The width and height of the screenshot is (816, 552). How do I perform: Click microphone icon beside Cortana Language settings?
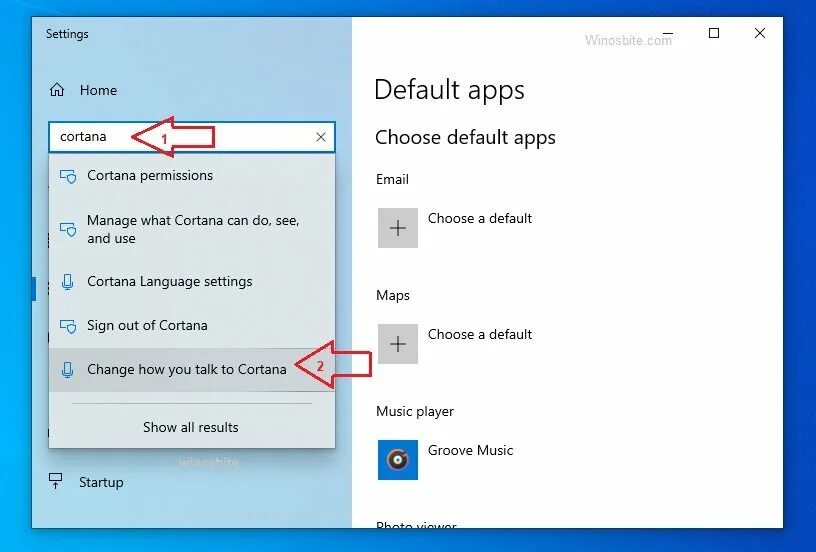tap(68, 282)
